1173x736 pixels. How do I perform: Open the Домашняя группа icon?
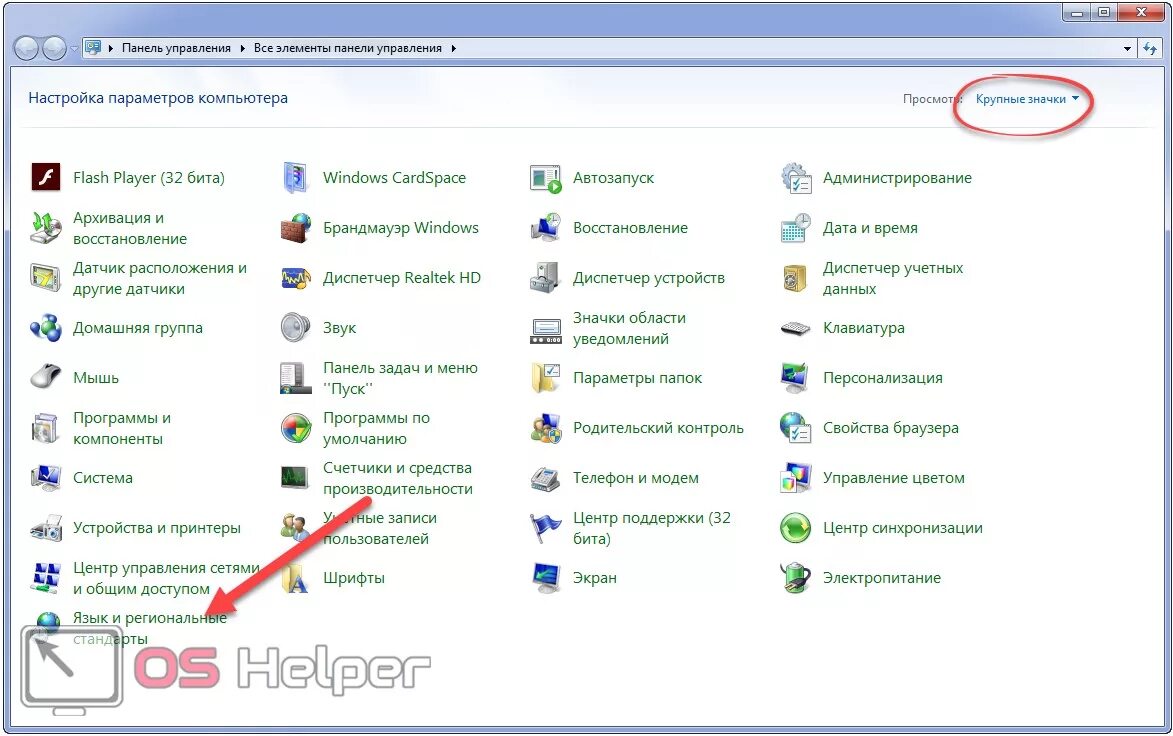(46, 328)
